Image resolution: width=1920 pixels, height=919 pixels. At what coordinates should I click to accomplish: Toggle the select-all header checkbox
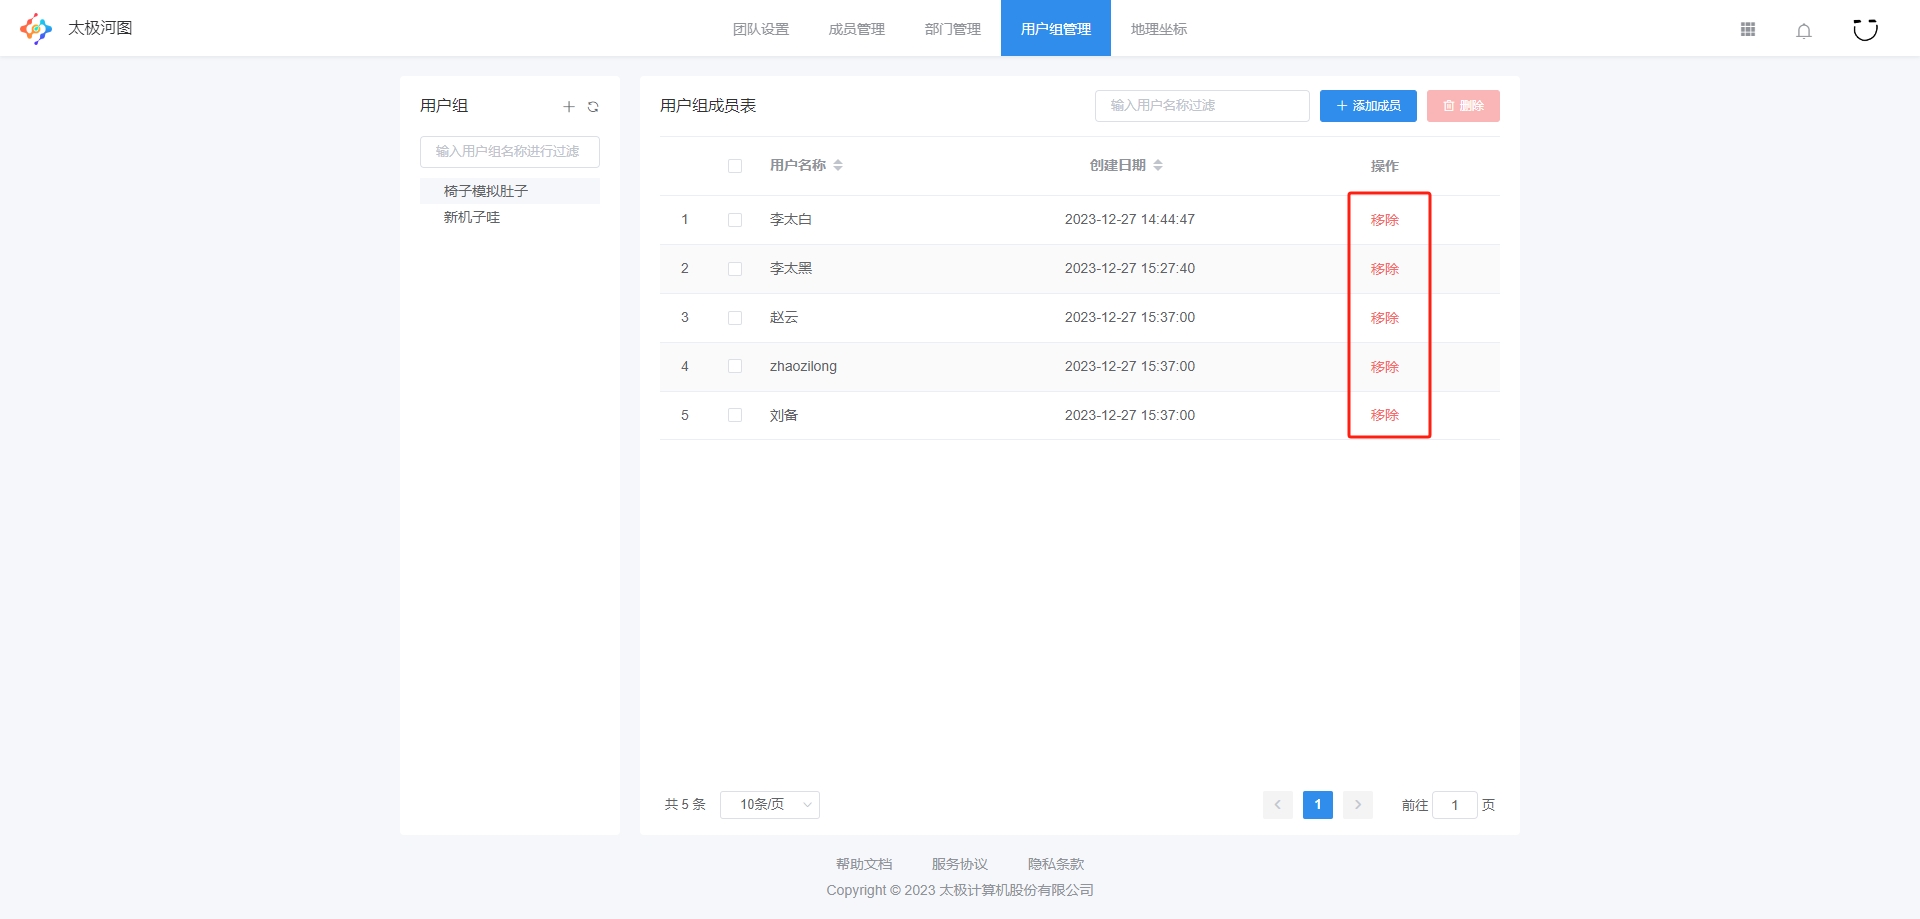coord(735,166)
